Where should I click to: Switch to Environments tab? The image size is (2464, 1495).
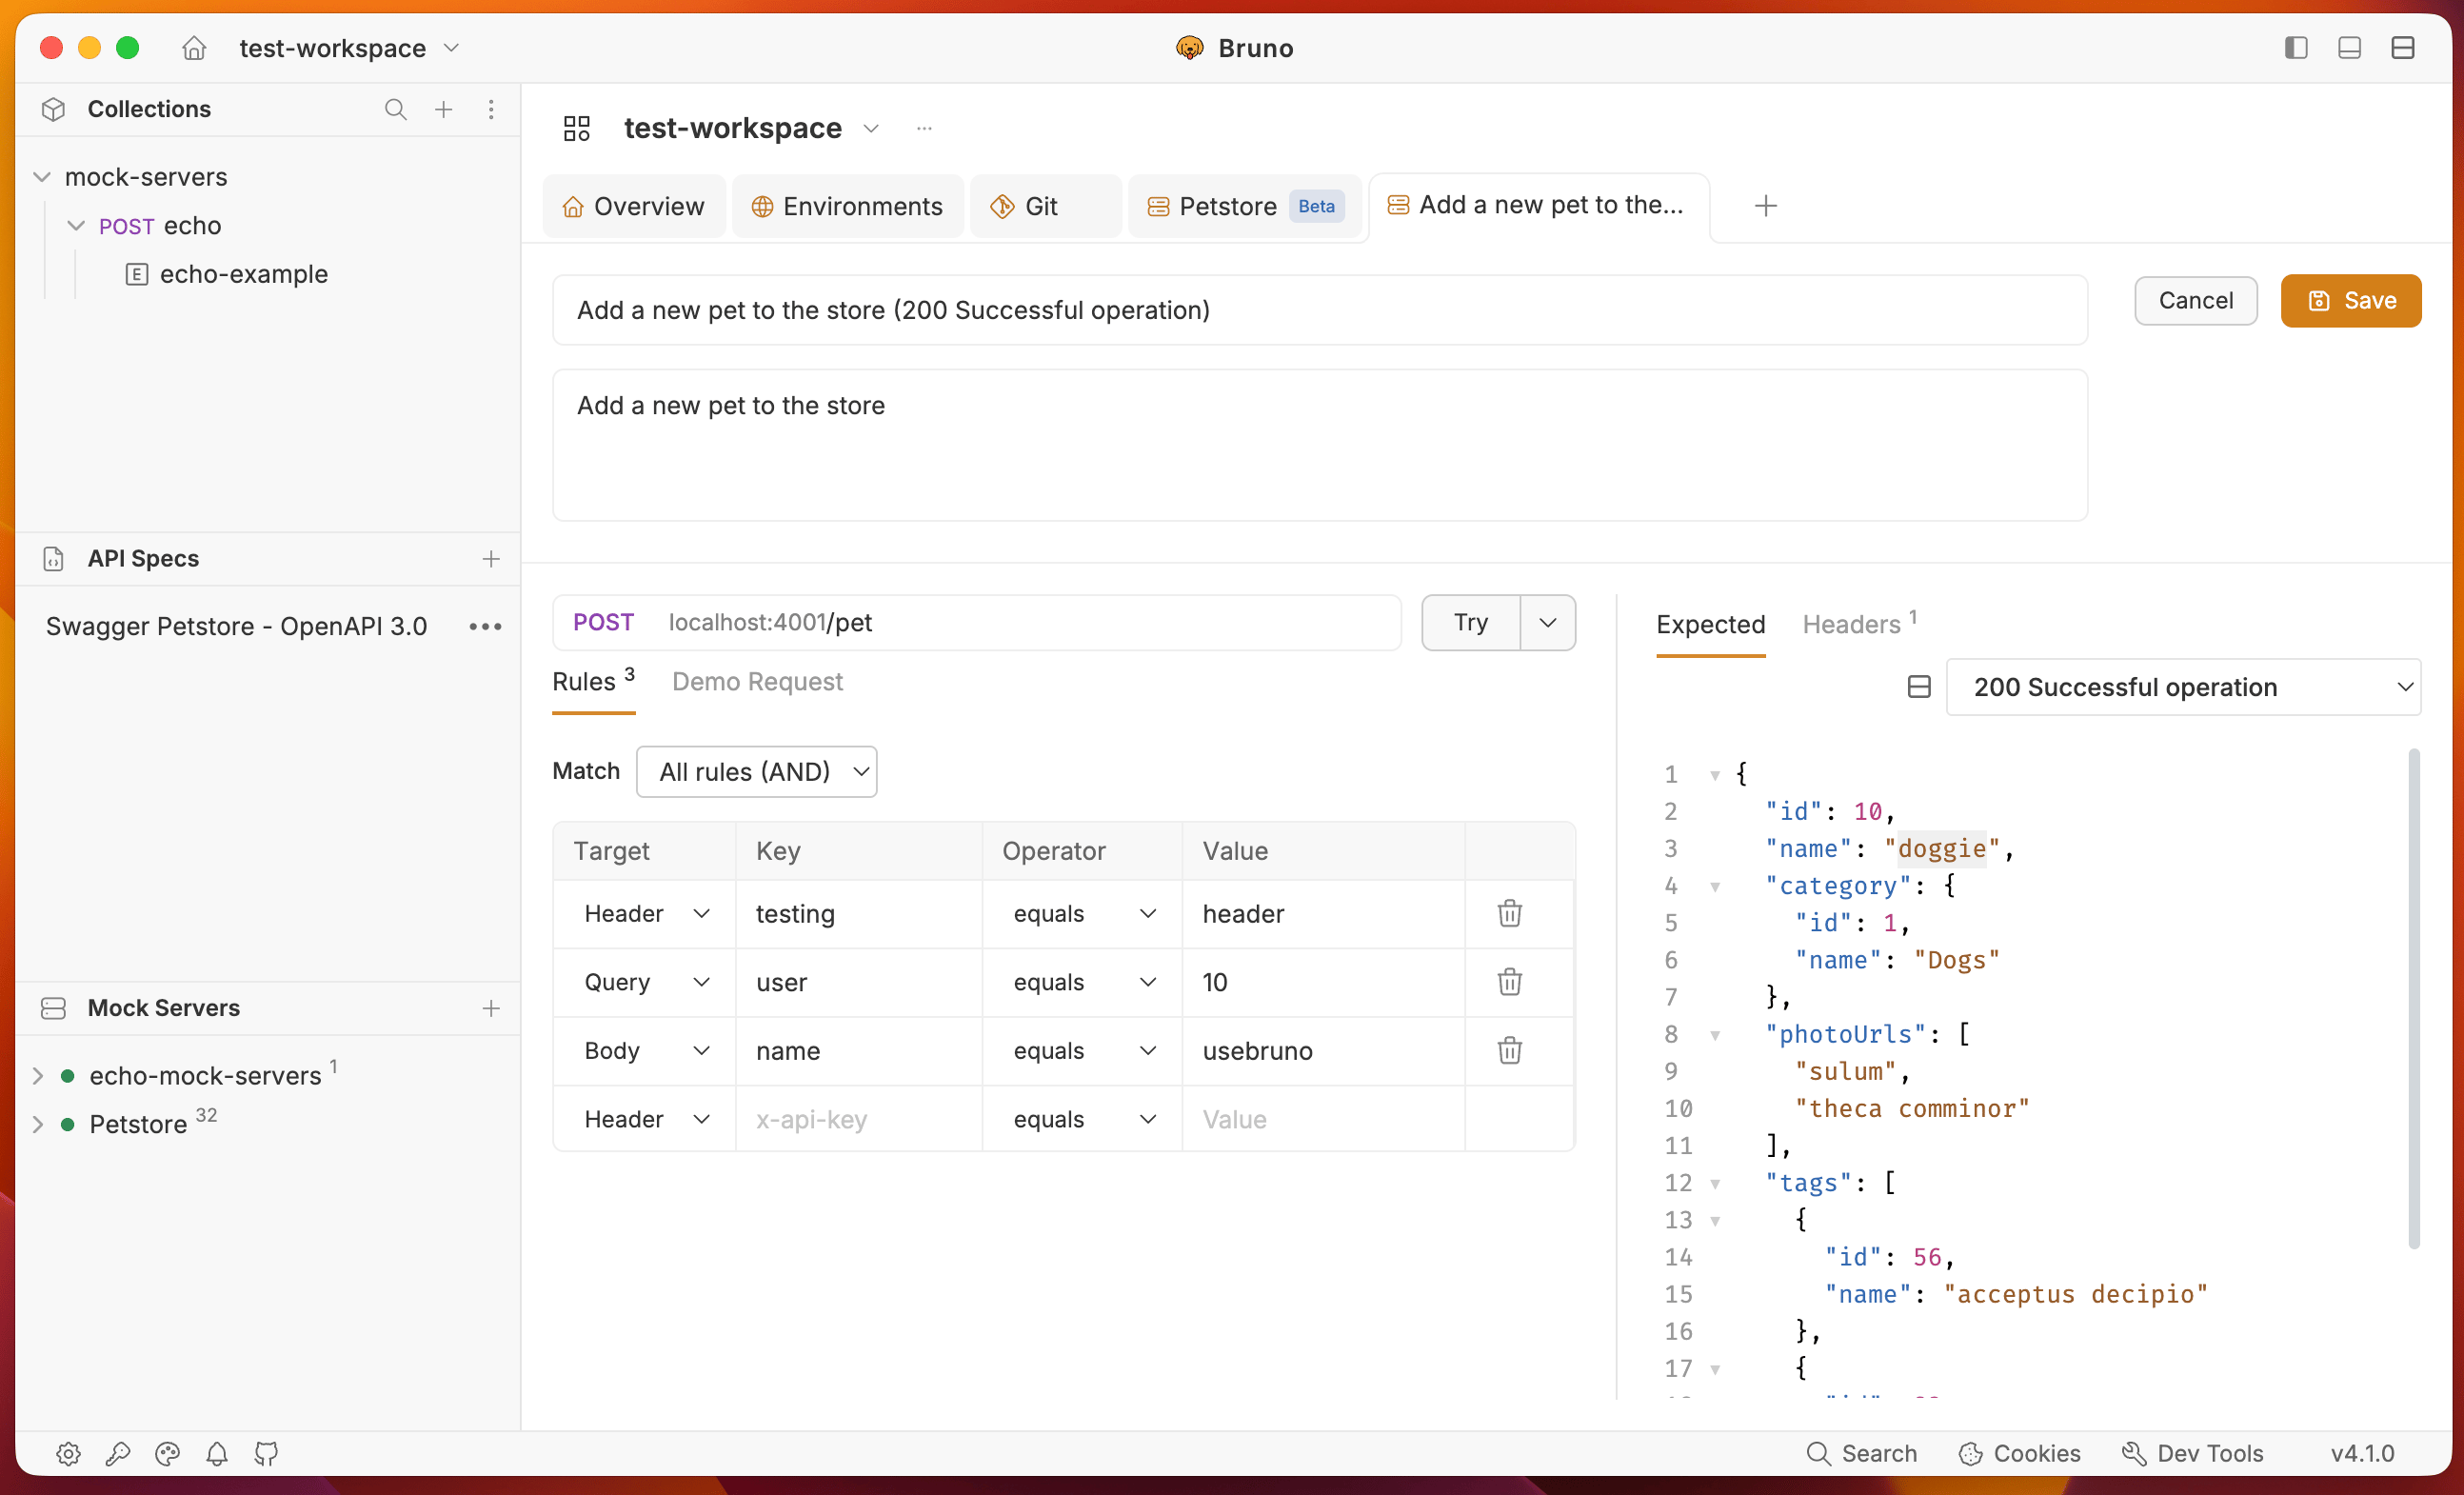pyautogui.click(x=847, y=206)
